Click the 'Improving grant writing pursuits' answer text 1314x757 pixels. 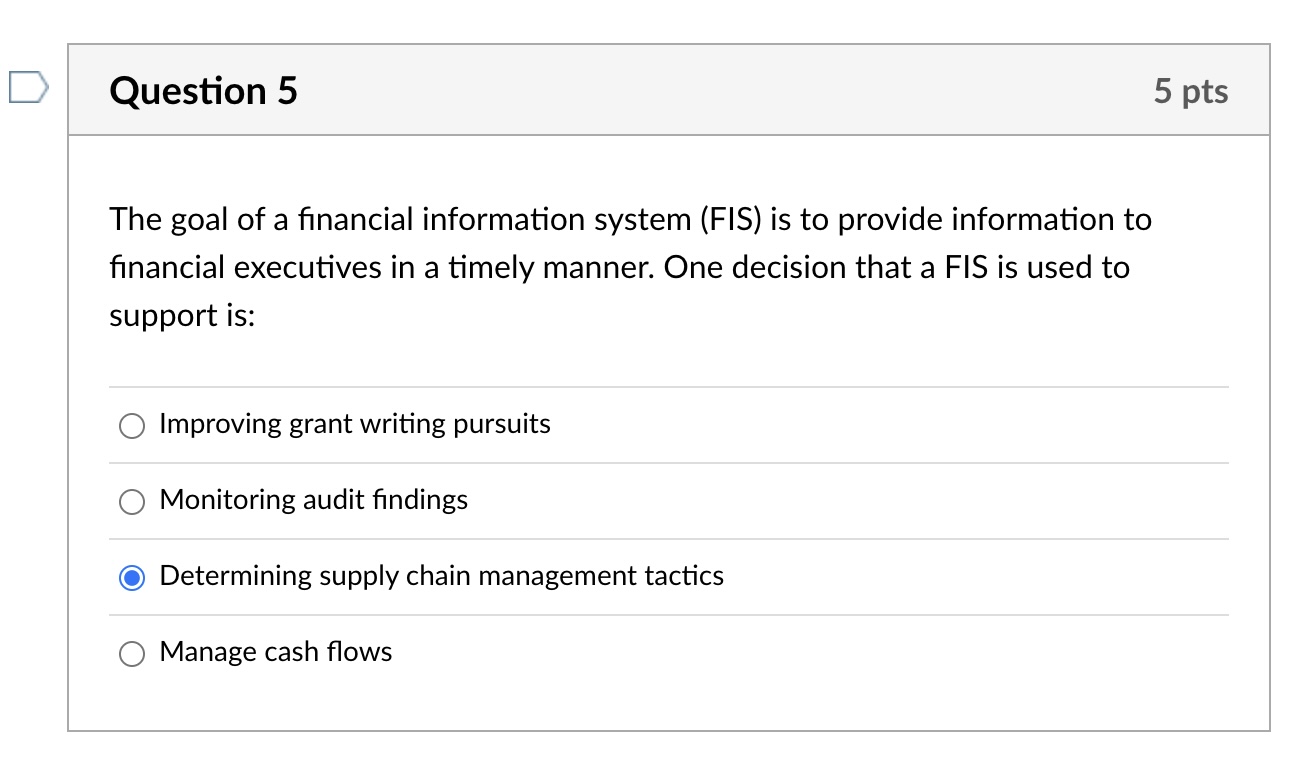355,424
